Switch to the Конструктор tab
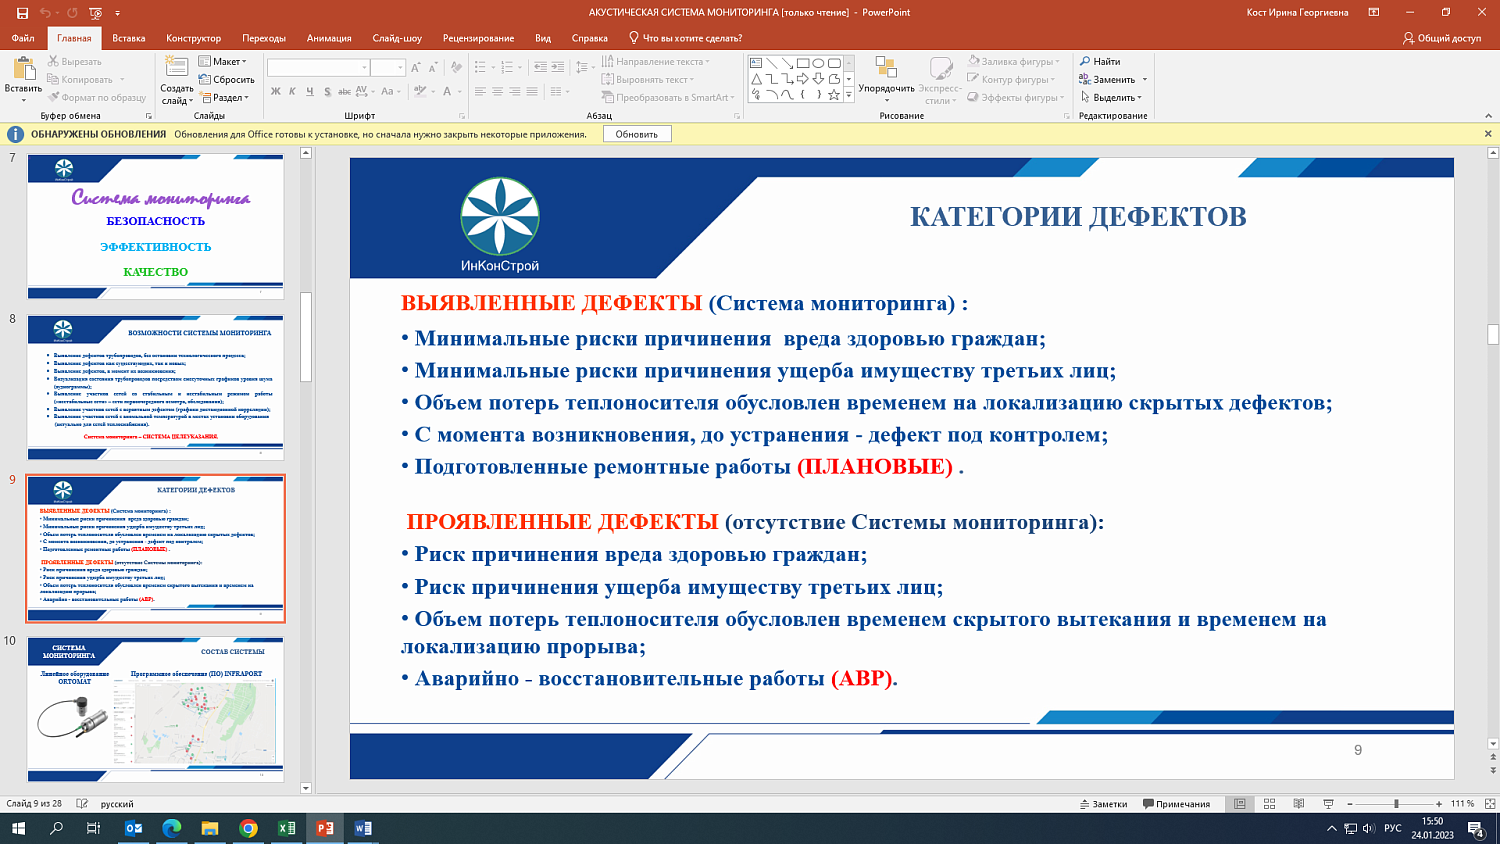Viewport: 1500px width, 844px height. 194,38
